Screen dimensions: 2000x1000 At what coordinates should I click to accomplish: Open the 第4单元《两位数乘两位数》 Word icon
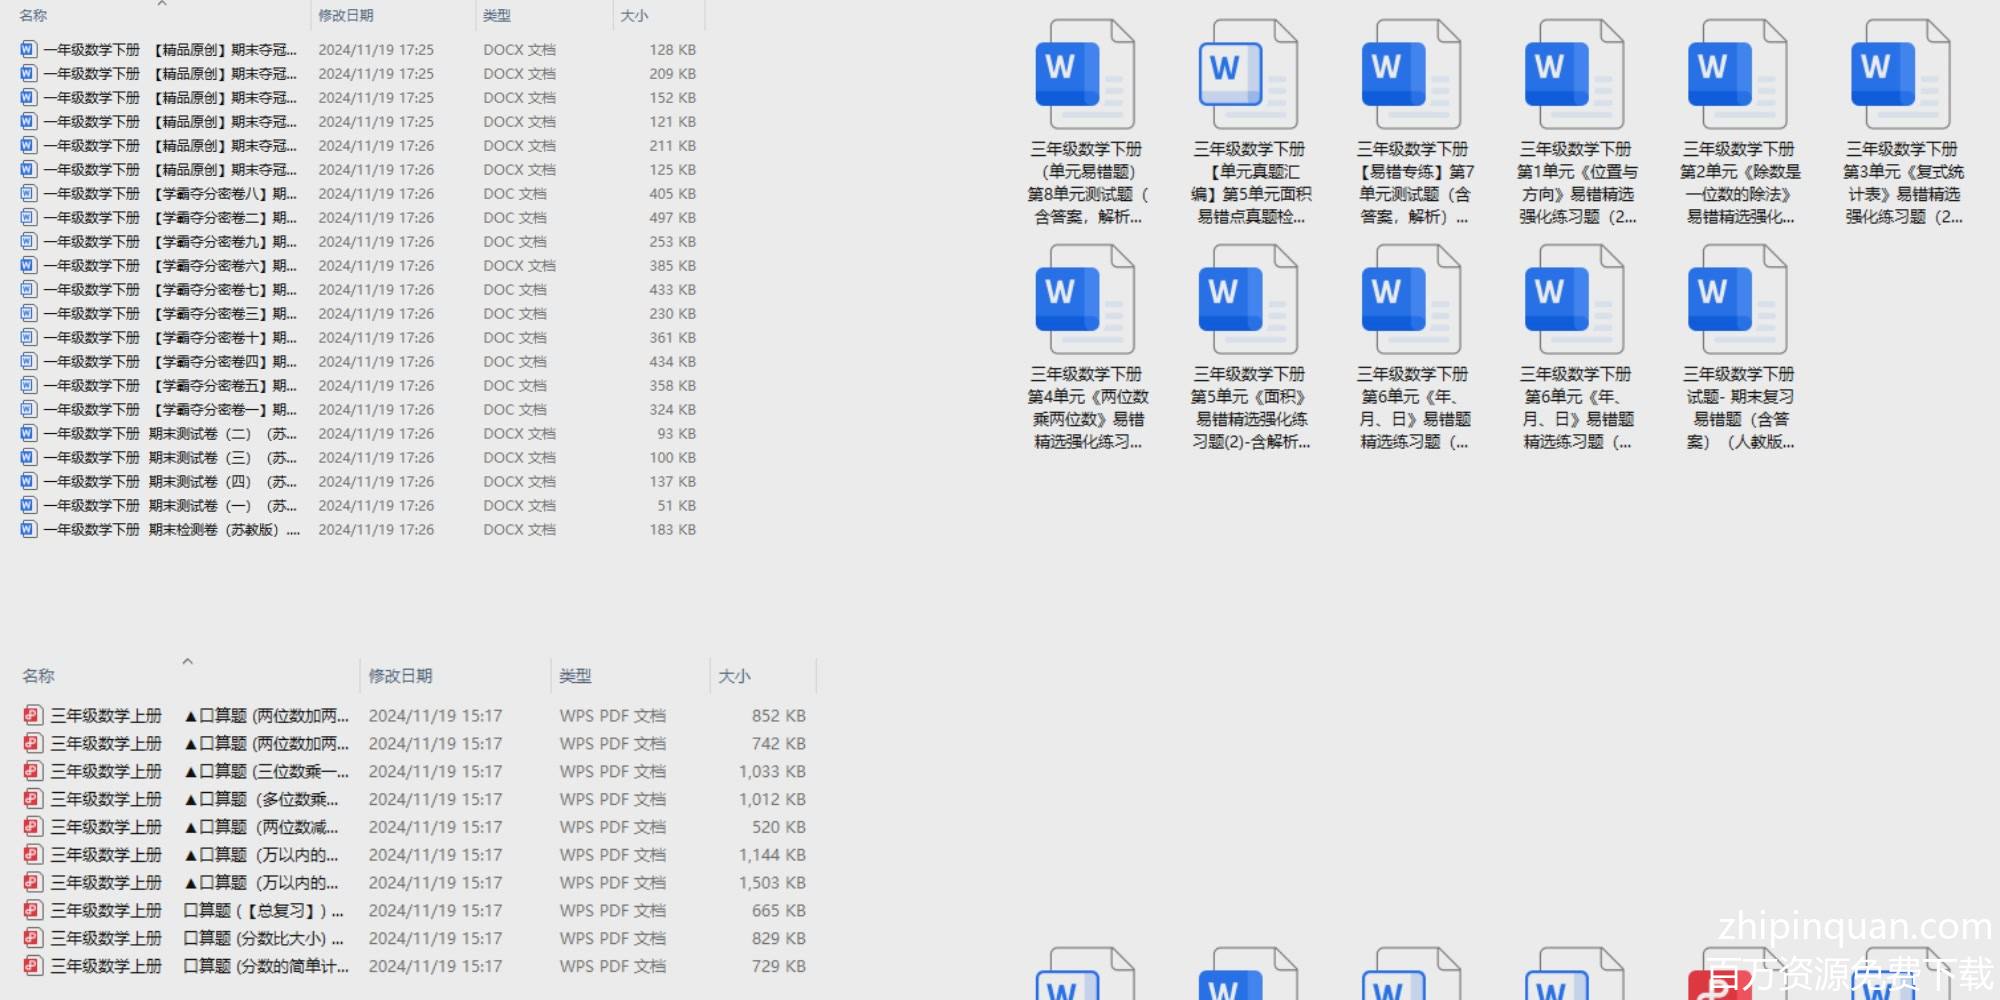[1085, 300]
